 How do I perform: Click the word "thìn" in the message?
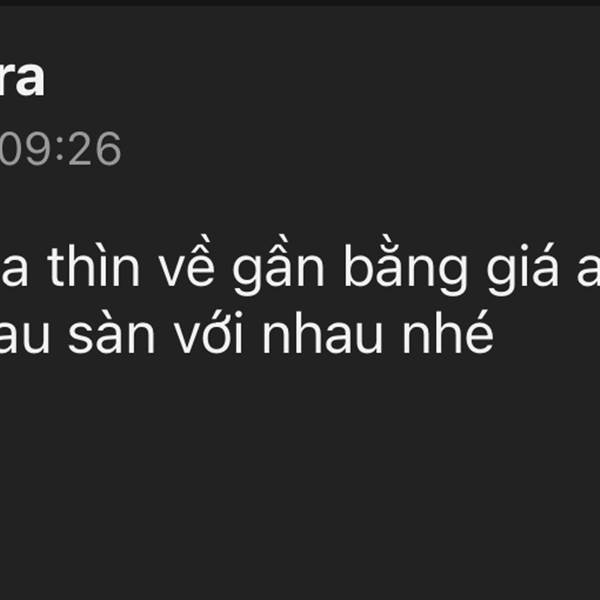93,266
